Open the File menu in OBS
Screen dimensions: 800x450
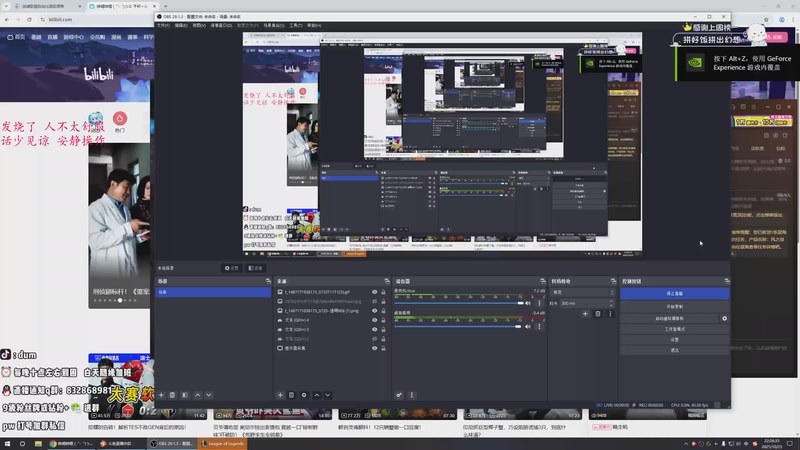[x=163, y=25]
